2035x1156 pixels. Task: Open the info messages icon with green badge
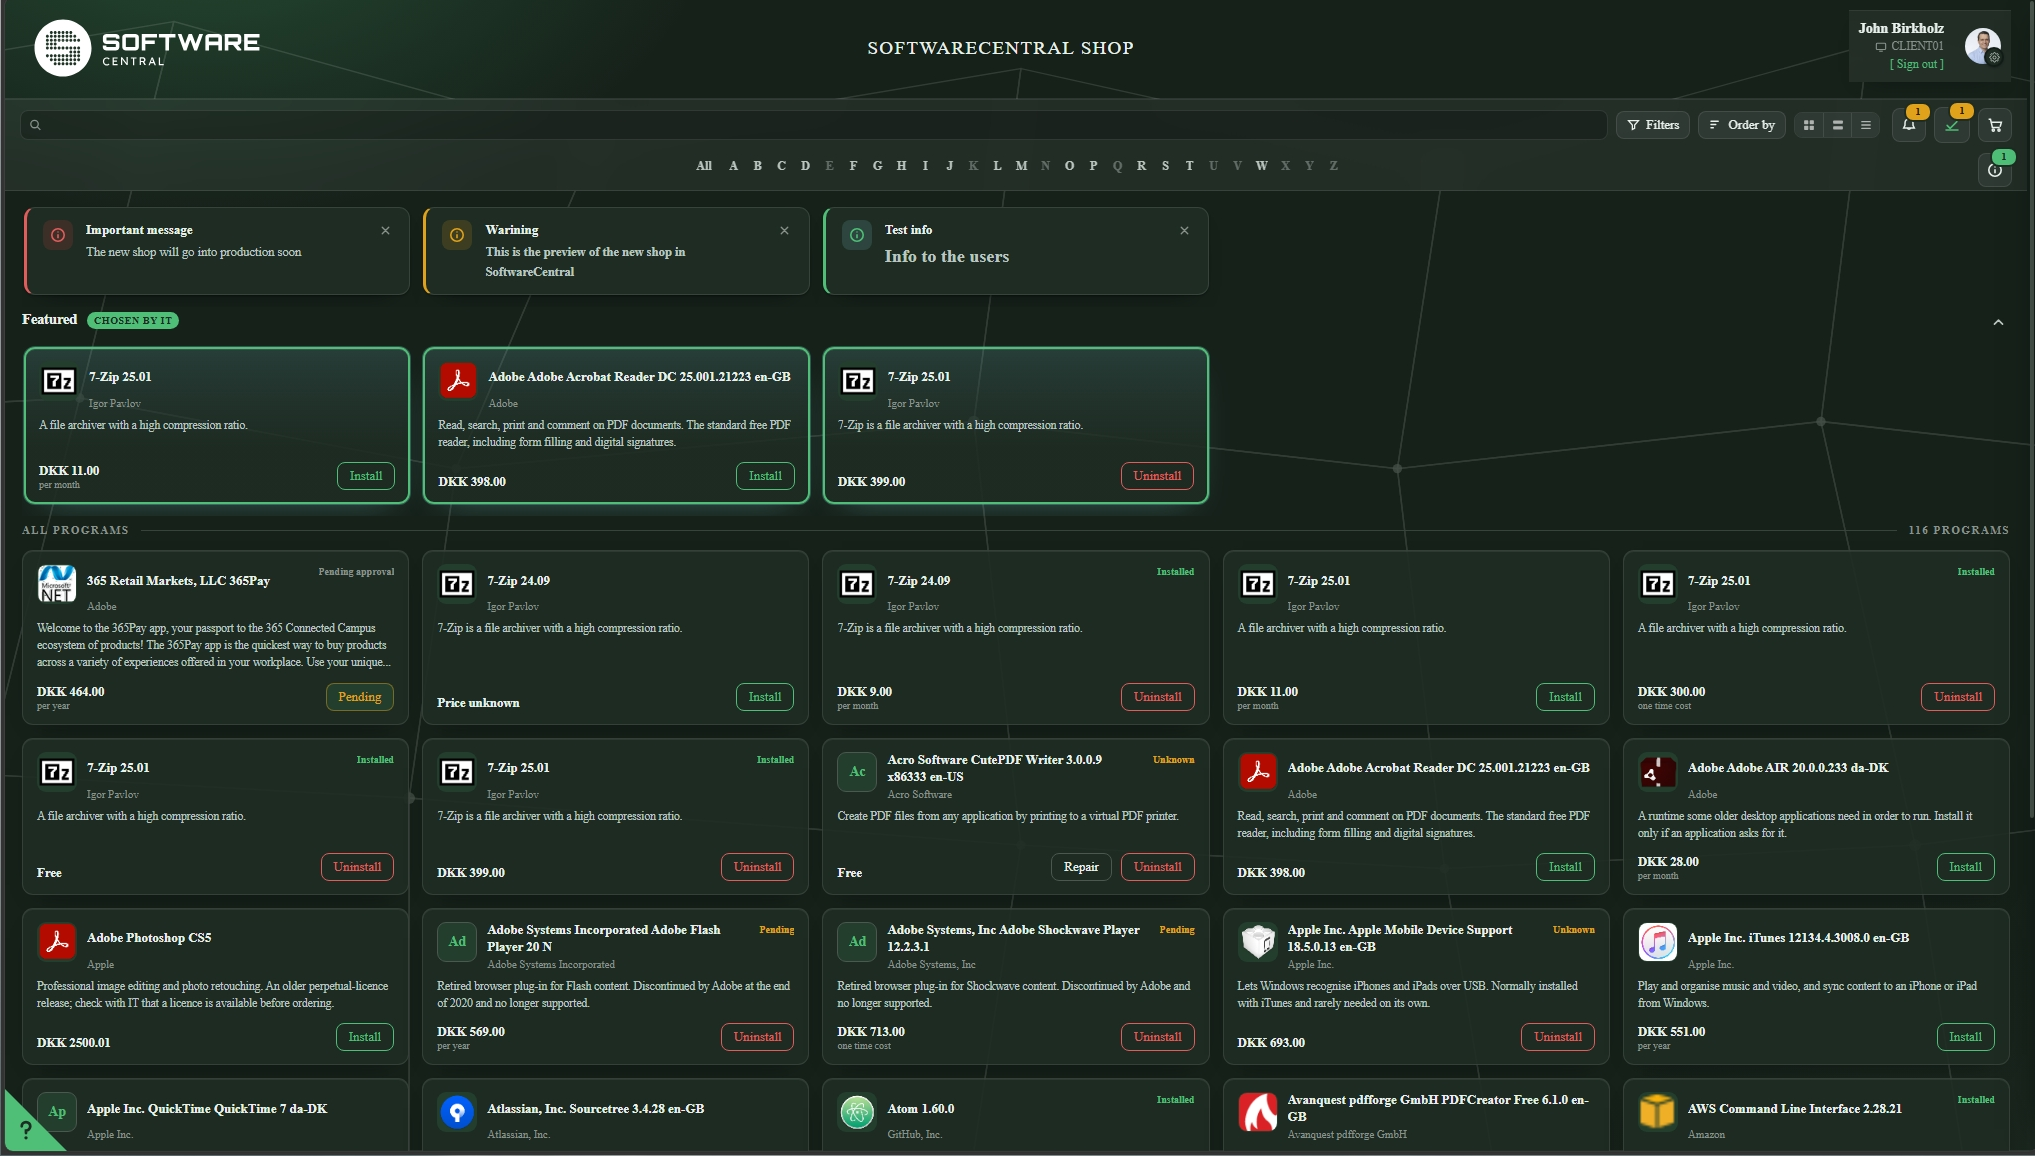pyautogui.click(x=1995, y=170)
